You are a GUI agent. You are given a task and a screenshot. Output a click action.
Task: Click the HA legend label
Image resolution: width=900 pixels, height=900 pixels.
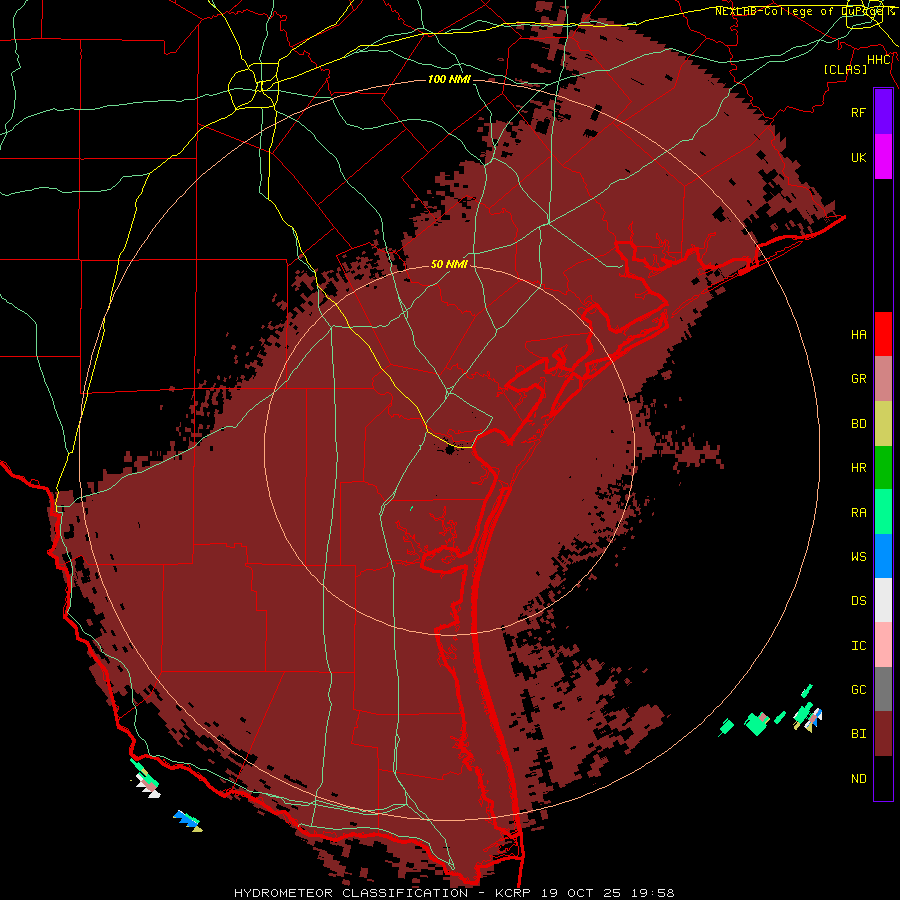point(859,335)
